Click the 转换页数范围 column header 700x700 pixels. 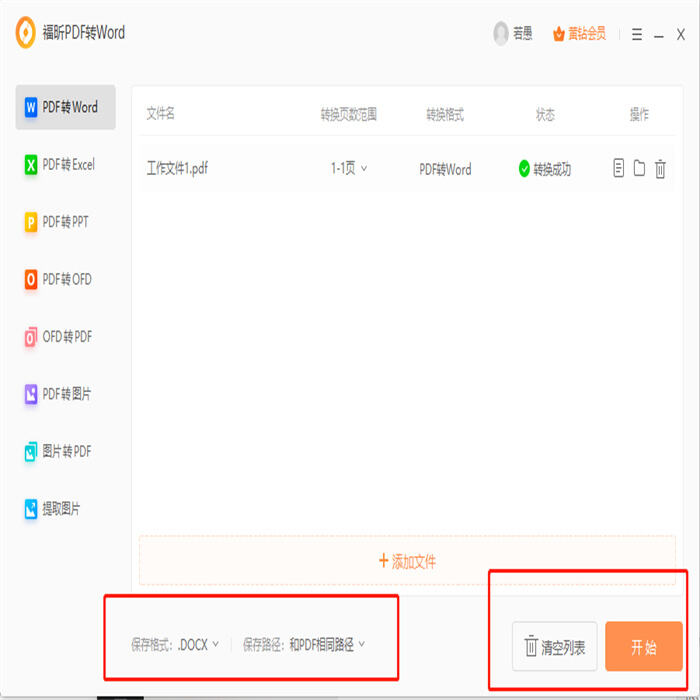click(349, 114)
